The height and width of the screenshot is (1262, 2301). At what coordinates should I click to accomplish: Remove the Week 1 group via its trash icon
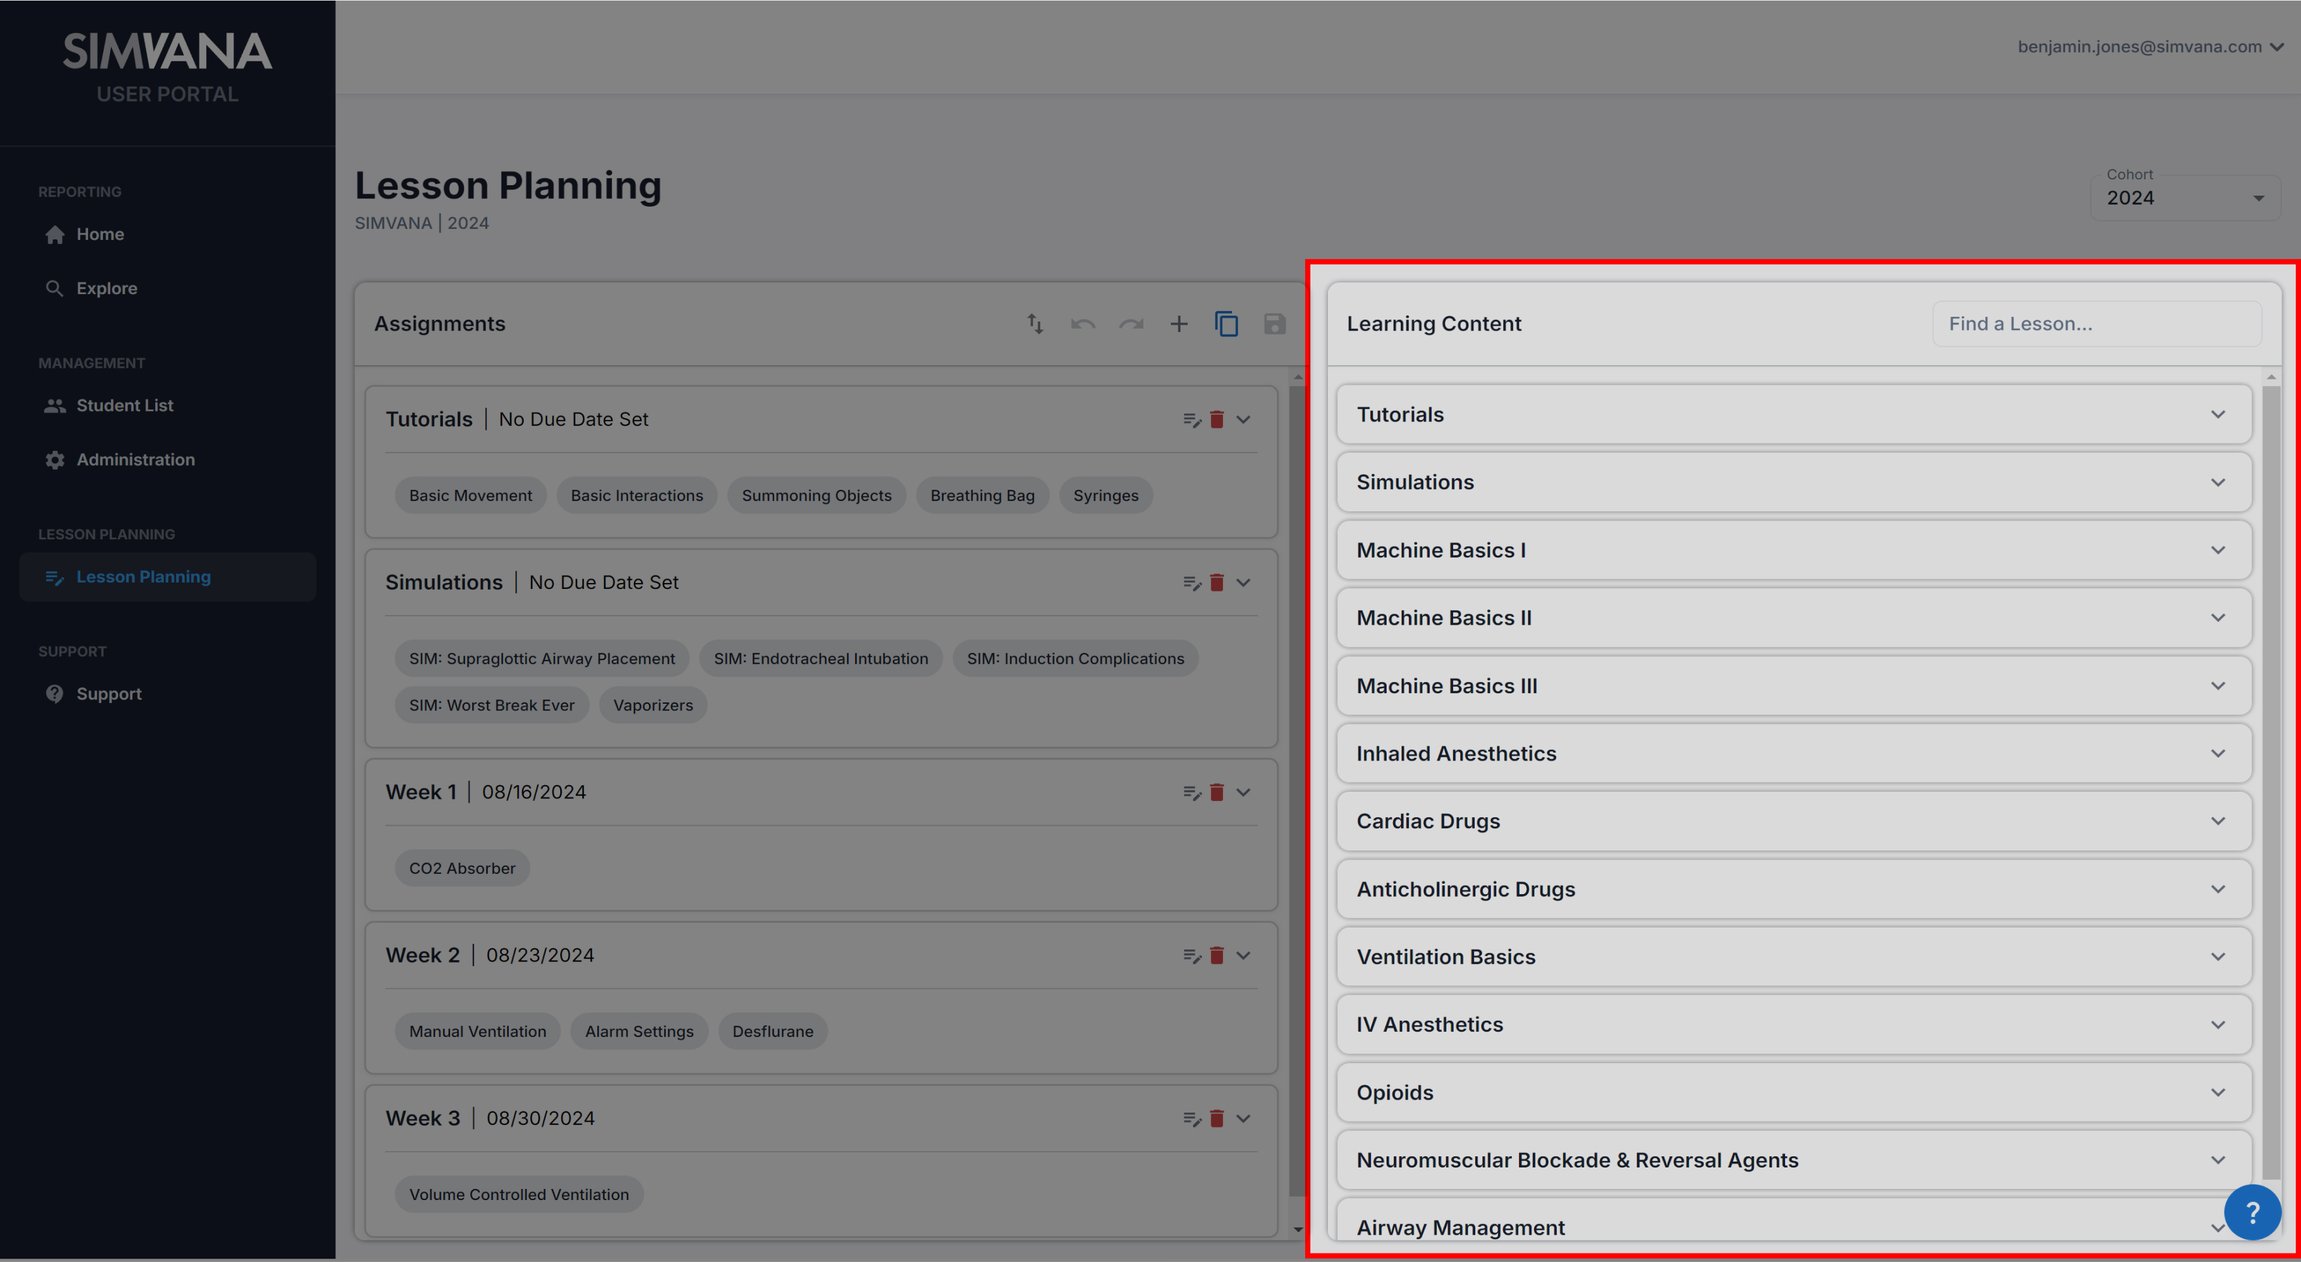[1217, 791]
